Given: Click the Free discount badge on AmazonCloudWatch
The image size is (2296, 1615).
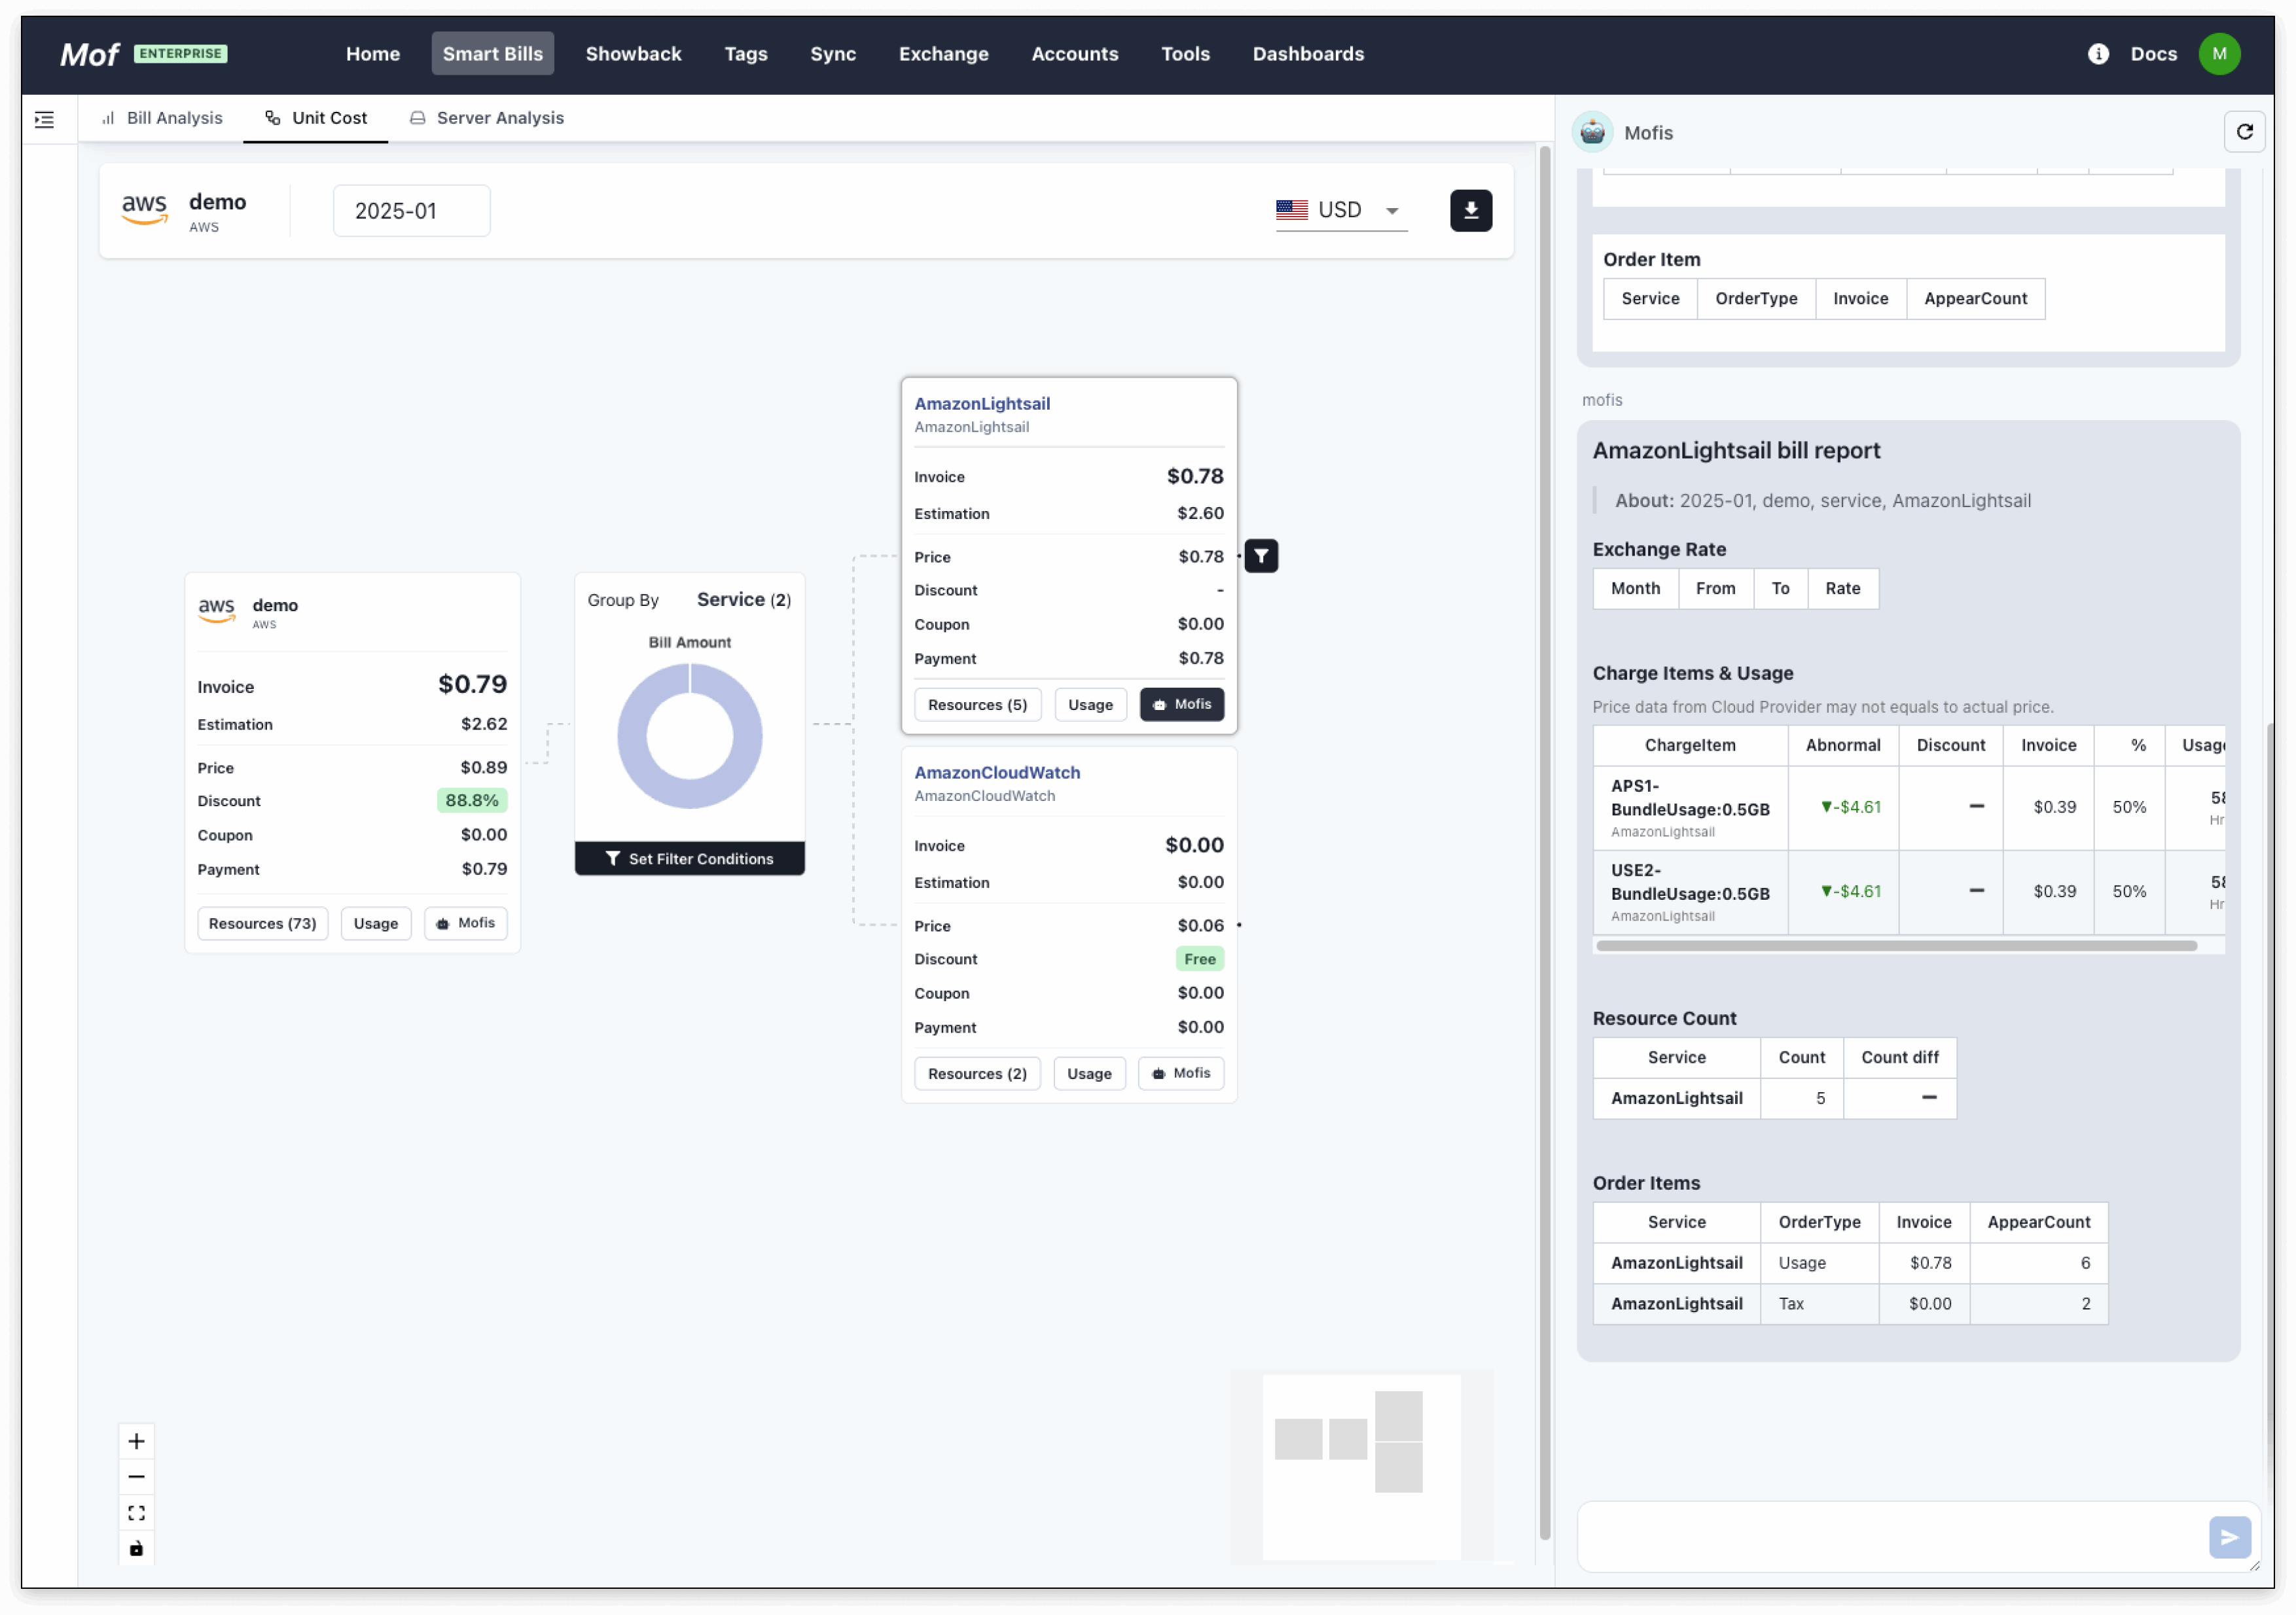Looking at the screenshot, I should (1199, 959).
